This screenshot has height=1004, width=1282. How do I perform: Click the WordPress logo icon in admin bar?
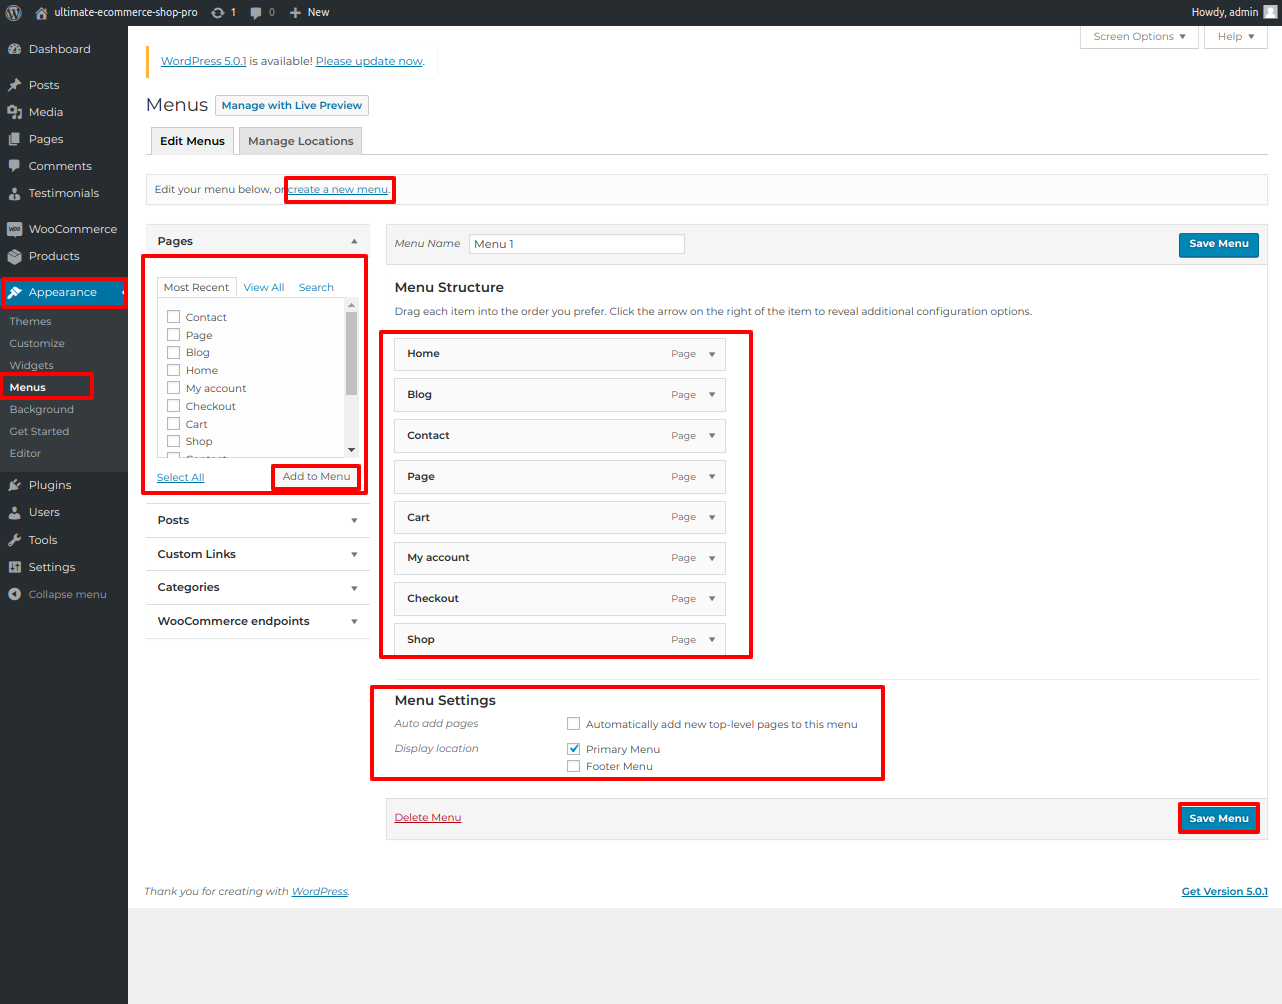(14, 12)
